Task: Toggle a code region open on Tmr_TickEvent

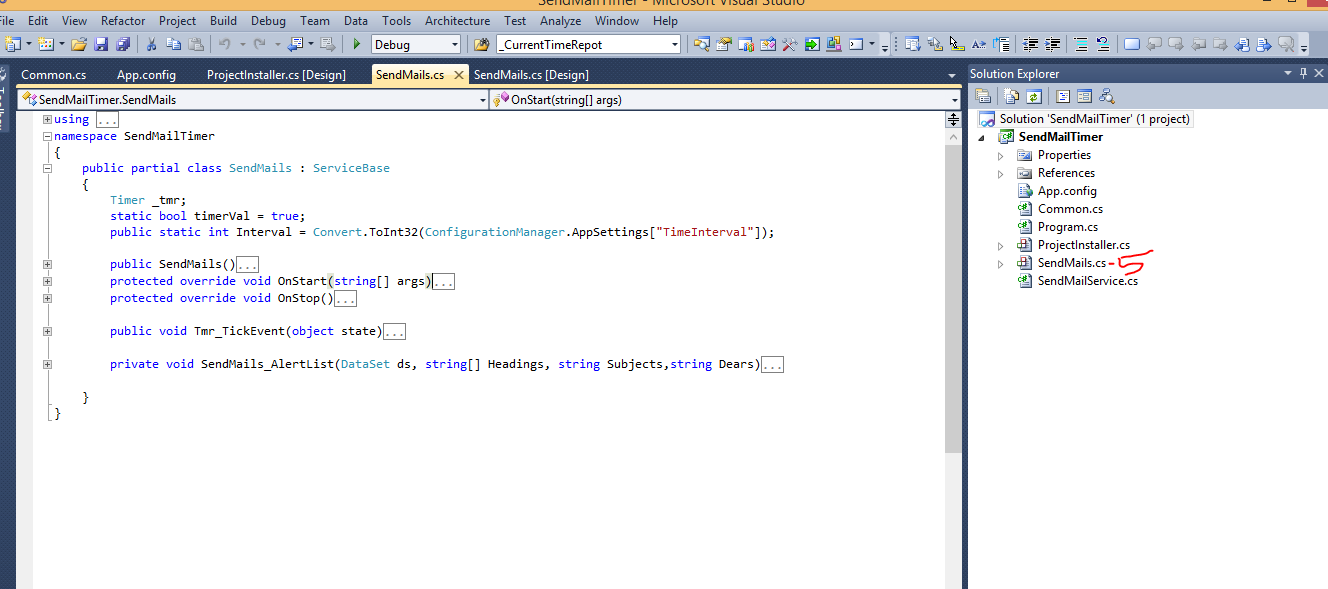Action: (47, 331)
